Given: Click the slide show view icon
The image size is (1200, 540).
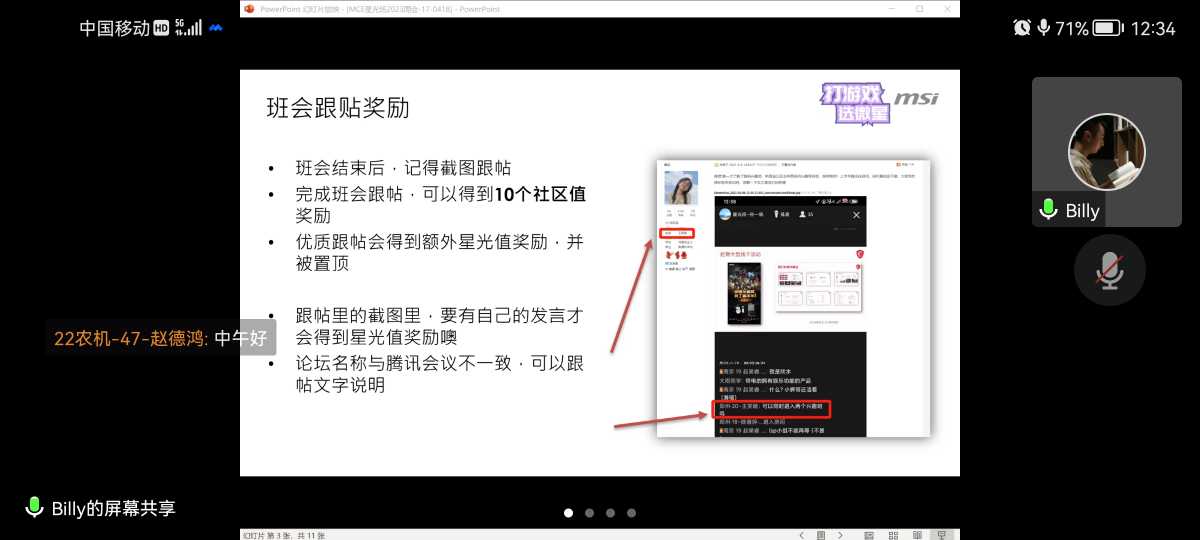Looking at the screenshot, I should coord(942,535).
